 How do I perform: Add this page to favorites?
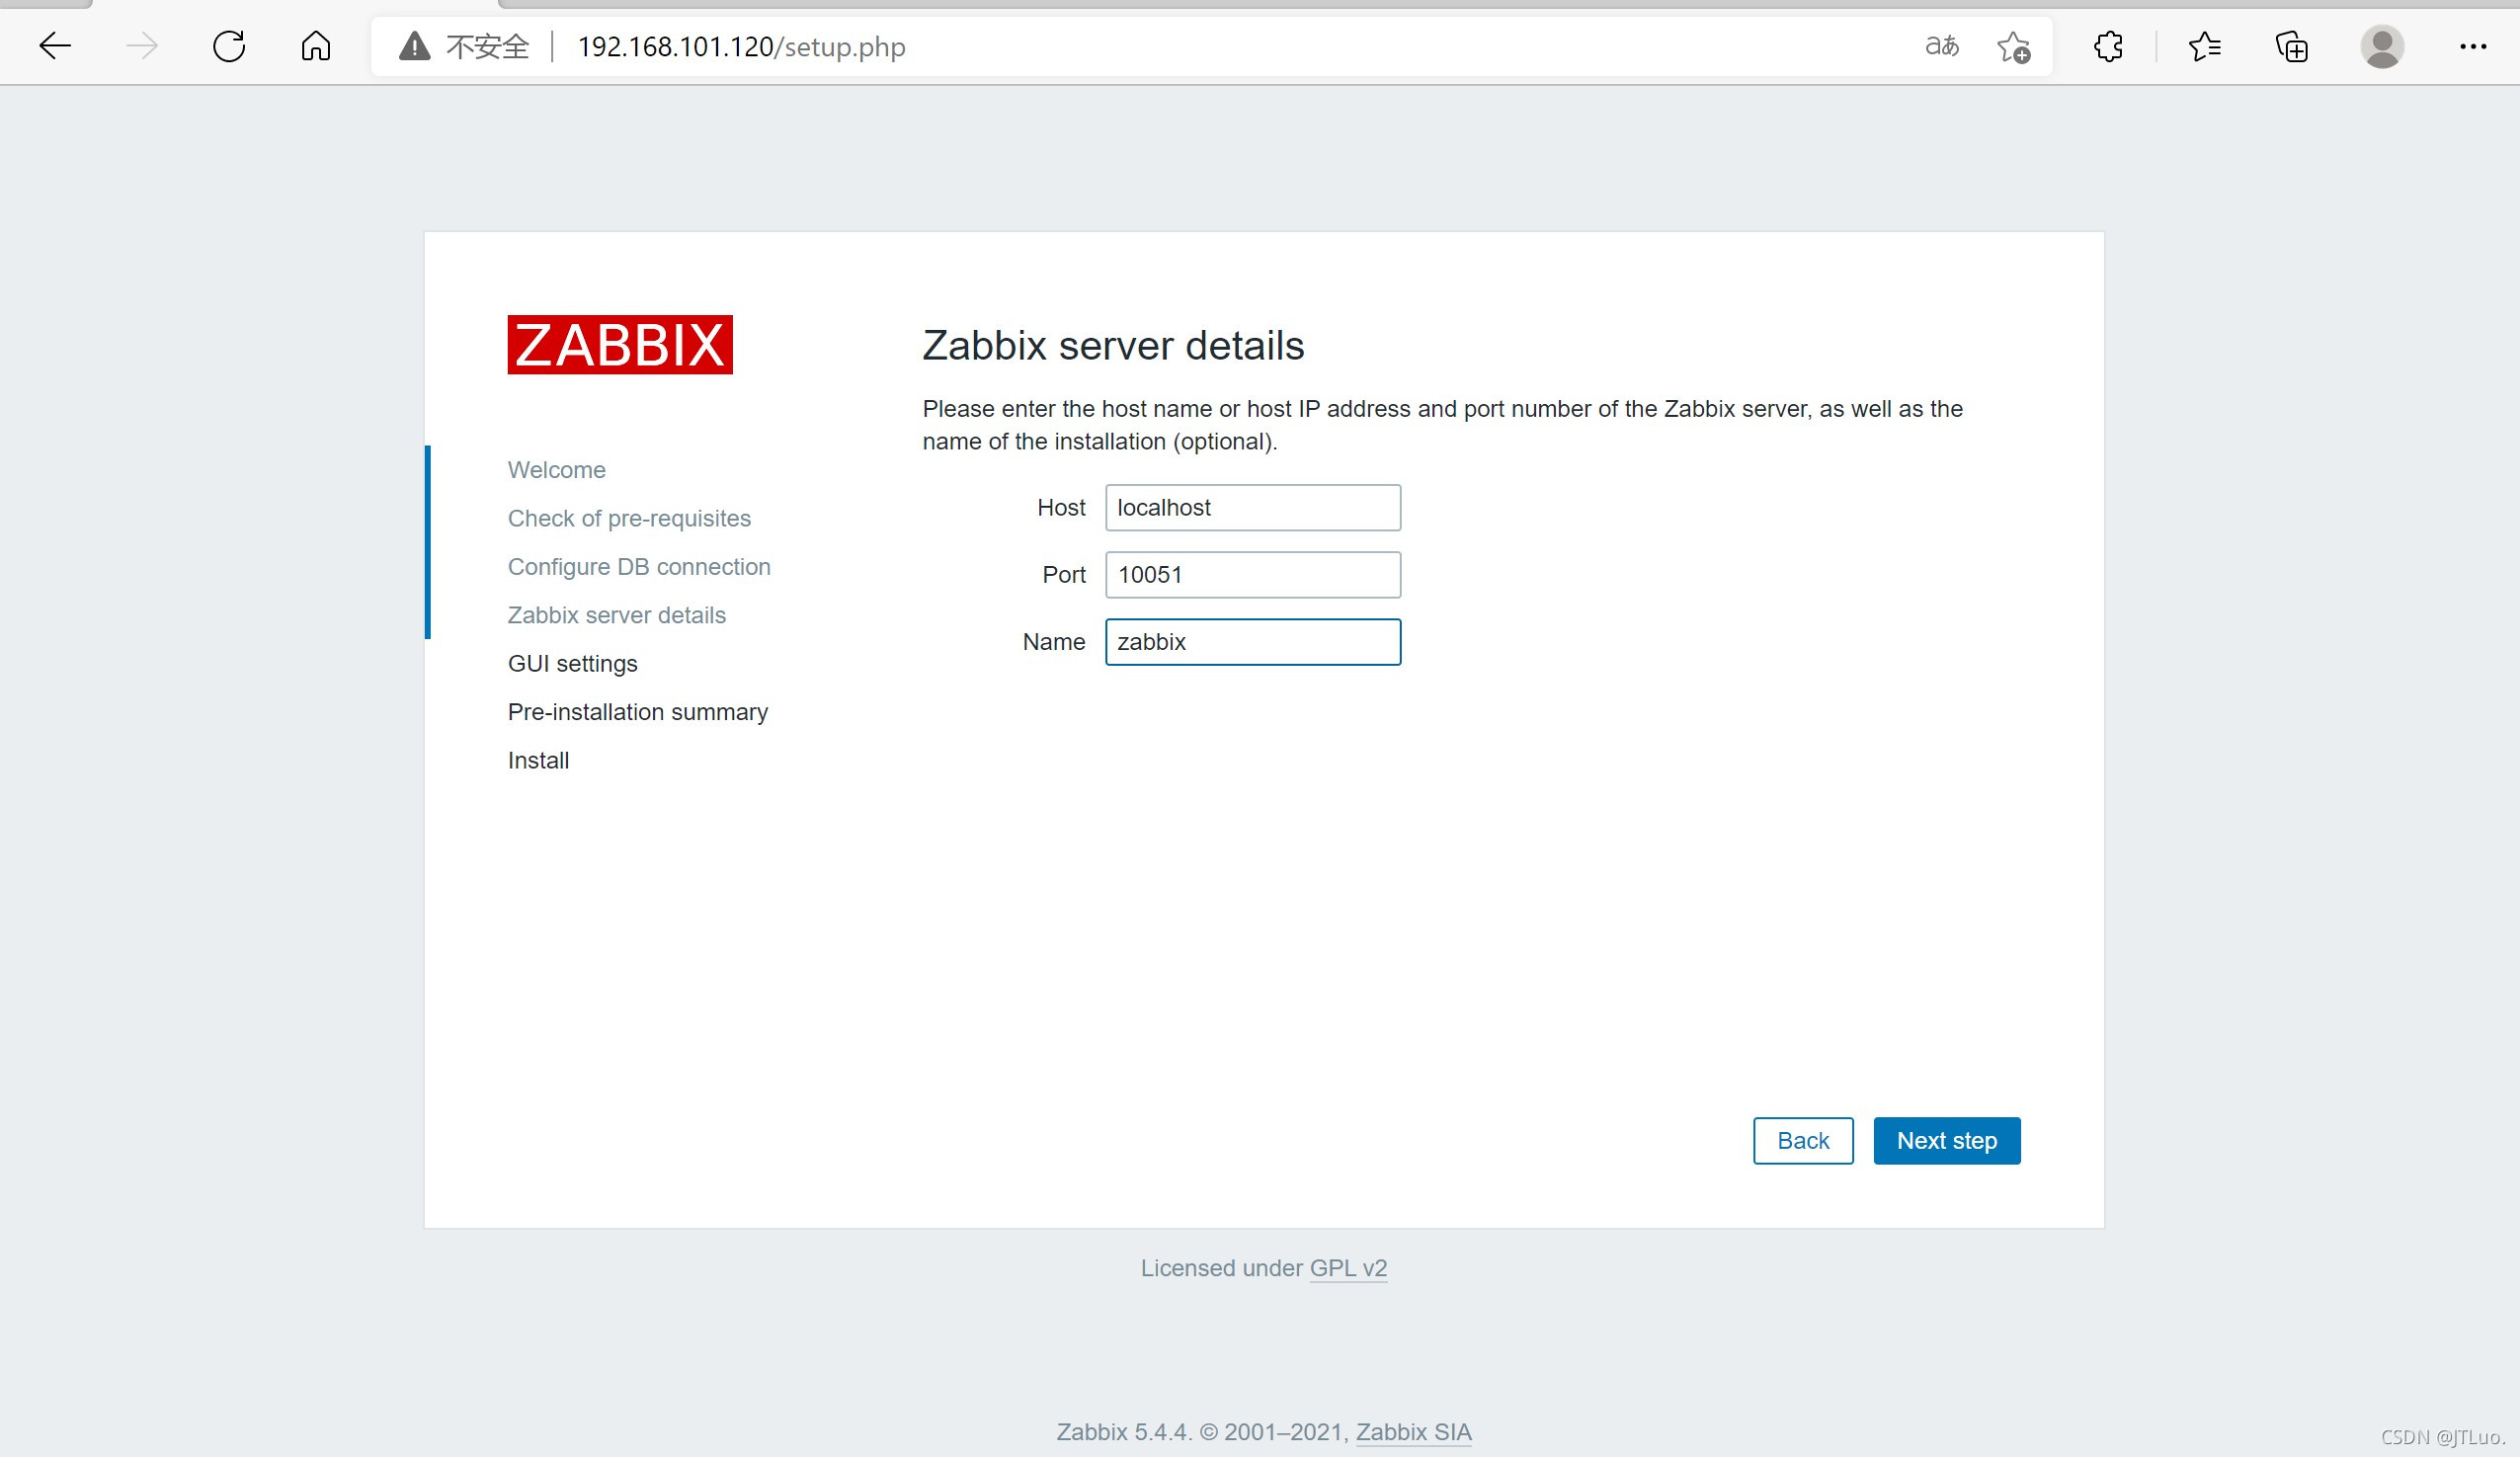coord(2013,46)
